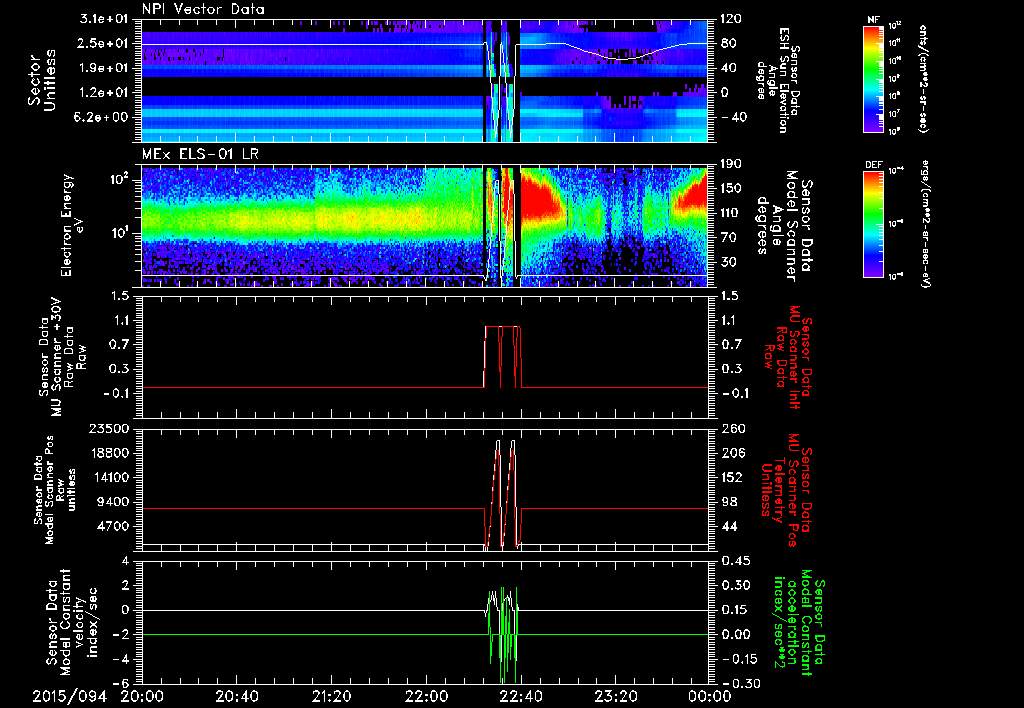Select the "ergs/(cm**2-sr-sec-eV)" units label
Screen dimensions: 1024x708
coord(925,224)
